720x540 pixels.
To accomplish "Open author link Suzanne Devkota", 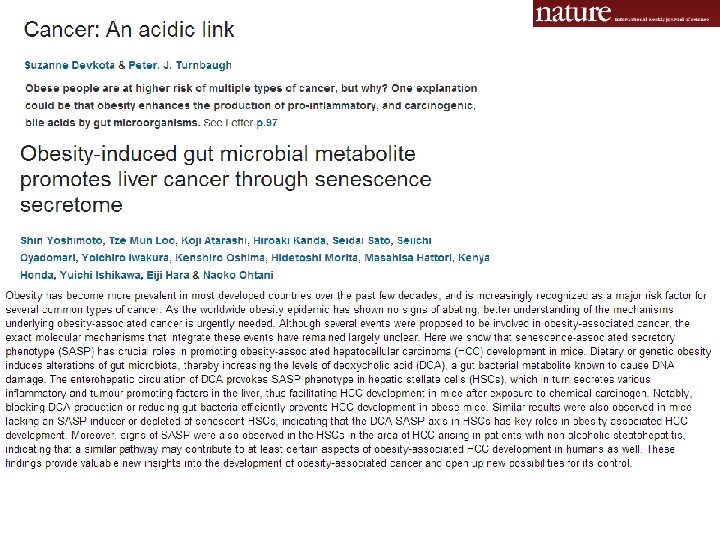I will point(69,65).
